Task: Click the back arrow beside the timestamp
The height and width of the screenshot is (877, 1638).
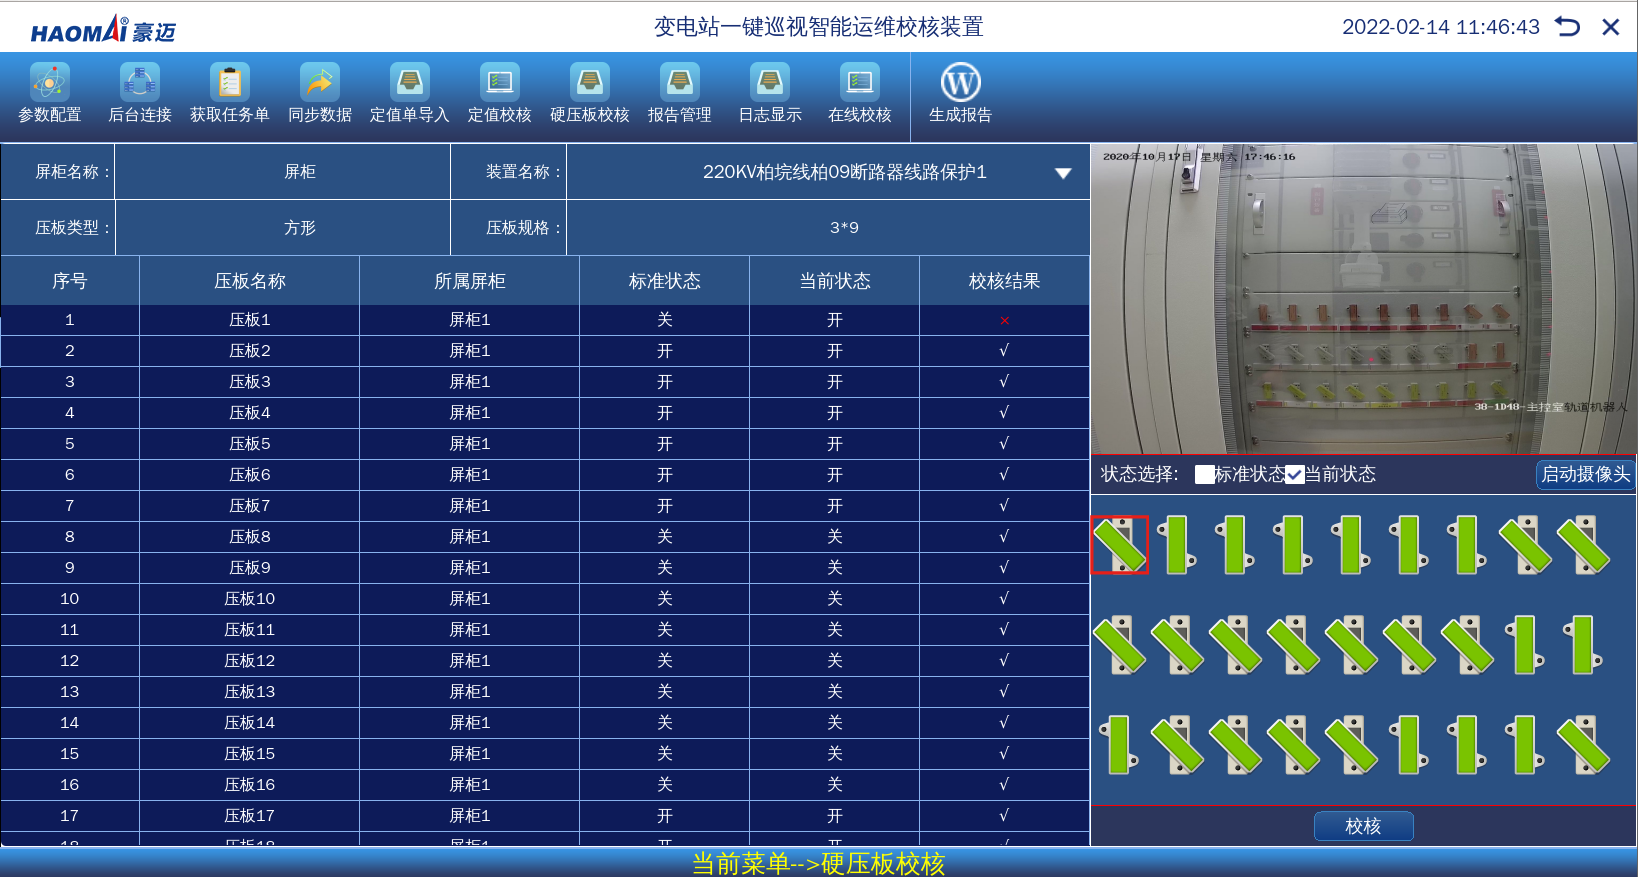Action: click(x=1567, y=27)
